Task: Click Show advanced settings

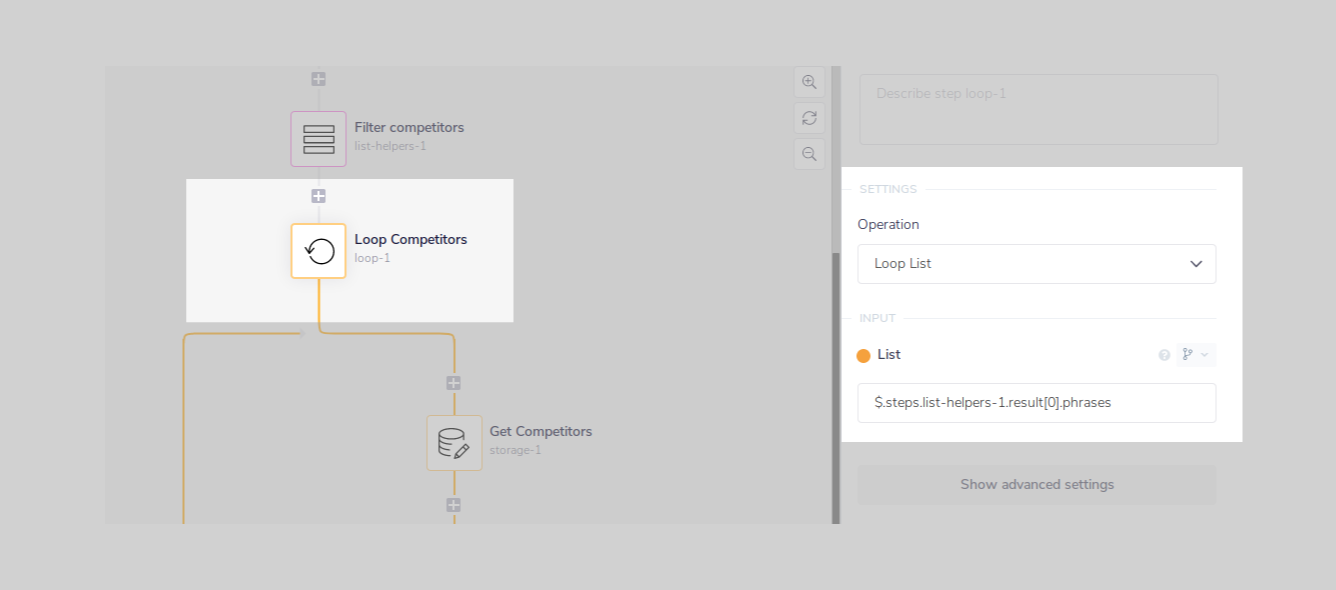Action: (1036, 484)
